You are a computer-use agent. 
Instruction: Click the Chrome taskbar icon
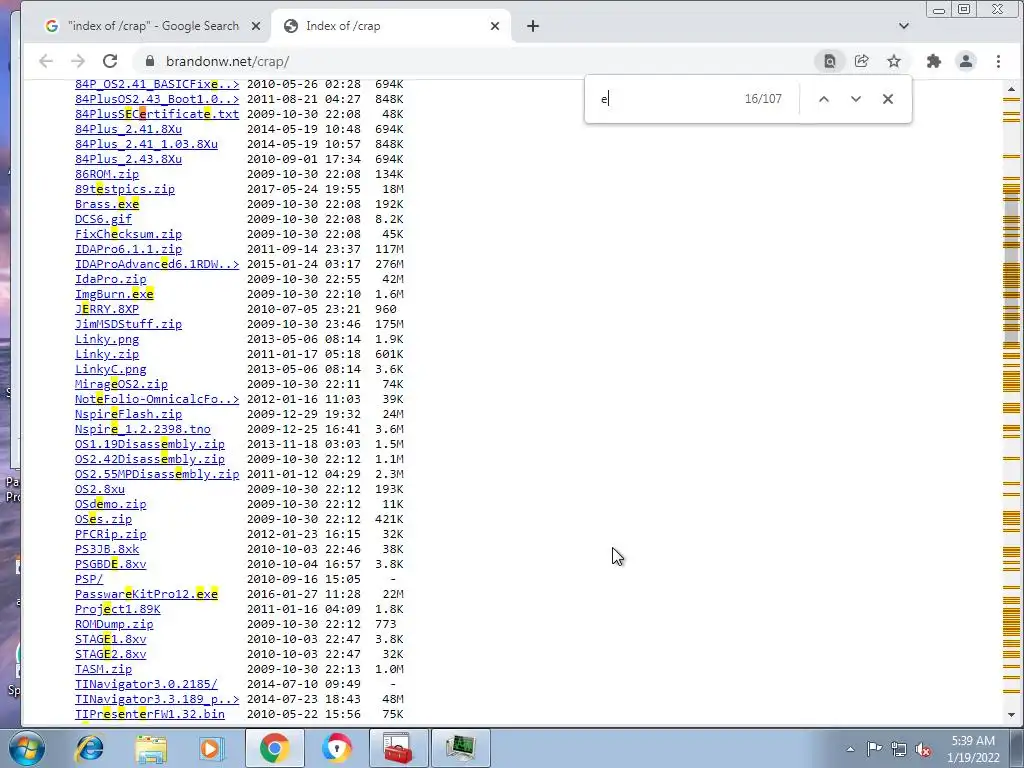click(x=274, y=748)
